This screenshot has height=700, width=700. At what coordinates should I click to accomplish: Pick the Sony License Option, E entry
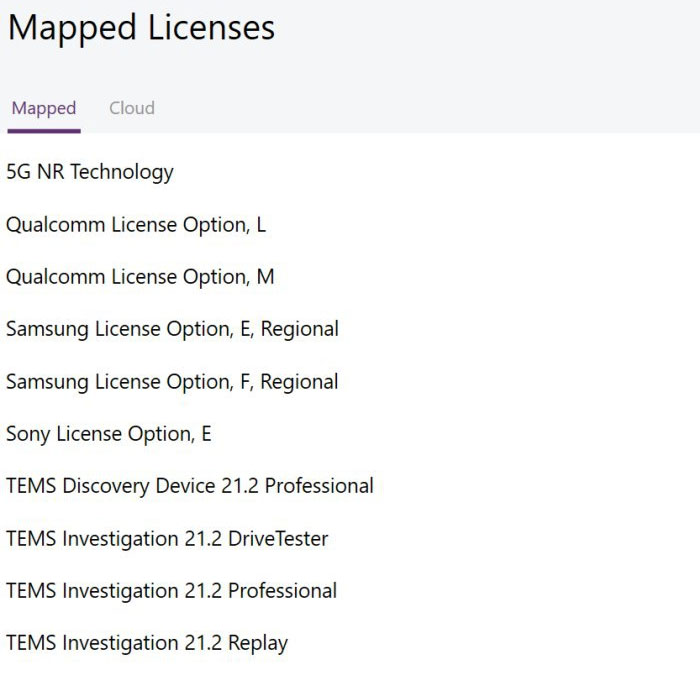pos(108,434)
